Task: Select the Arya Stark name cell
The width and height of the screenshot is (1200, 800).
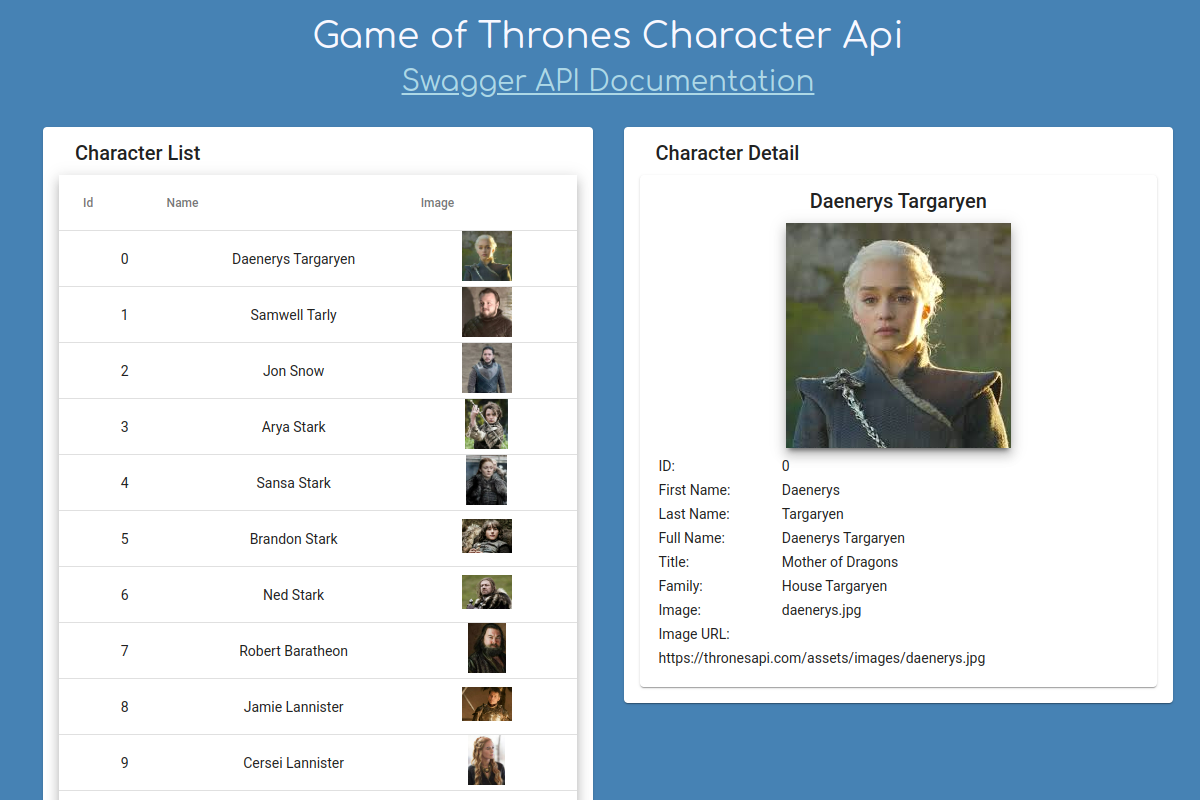Action: [x=294, y=427]
